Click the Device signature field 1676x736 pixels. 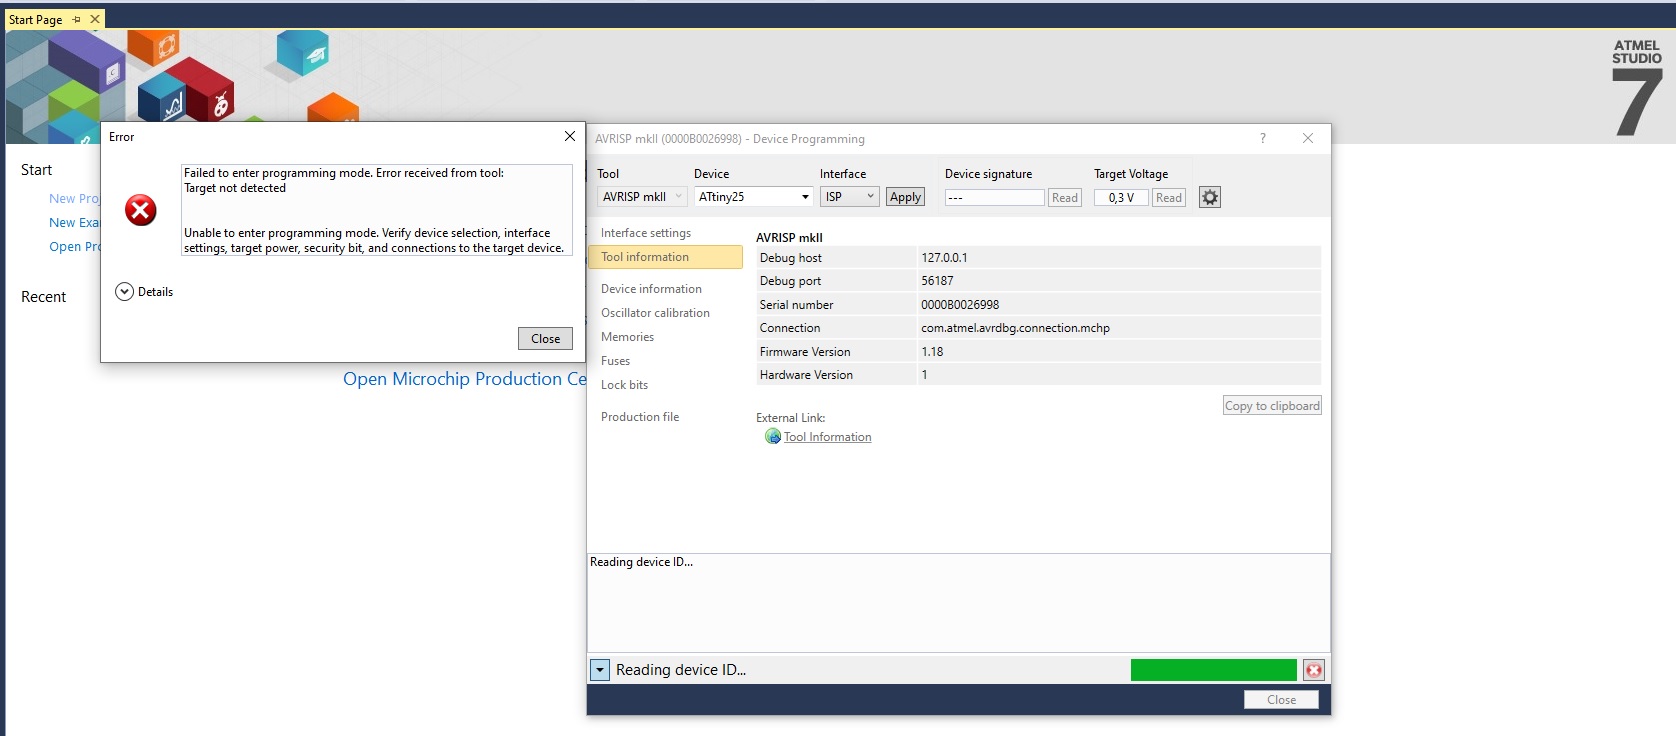[994, 198]
